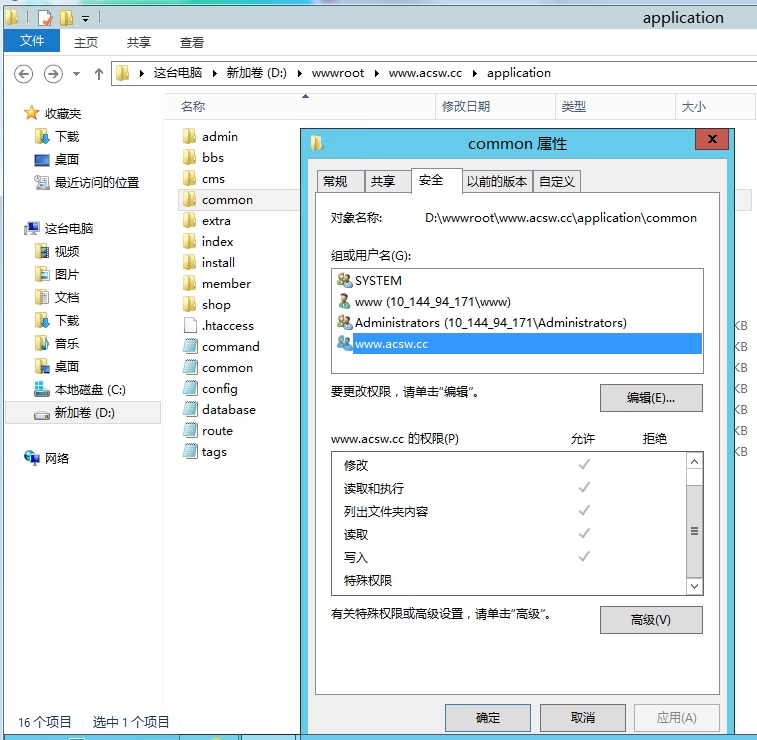Click the database file icon
Screen dimensions: 757x740
(x=190, y=409)
